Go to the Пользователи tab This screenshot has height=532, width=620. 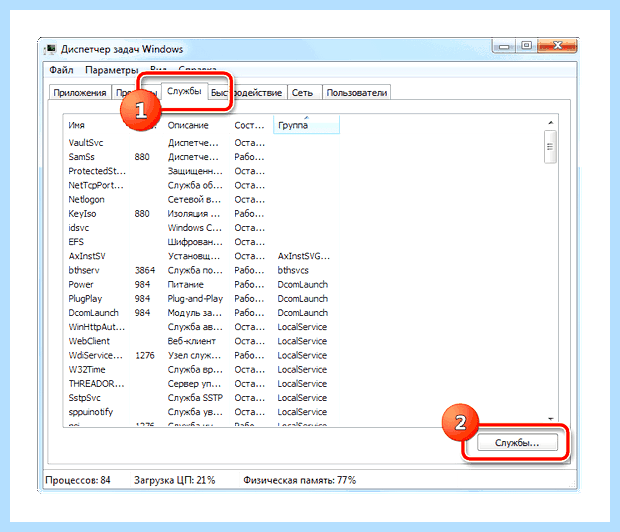357,93
